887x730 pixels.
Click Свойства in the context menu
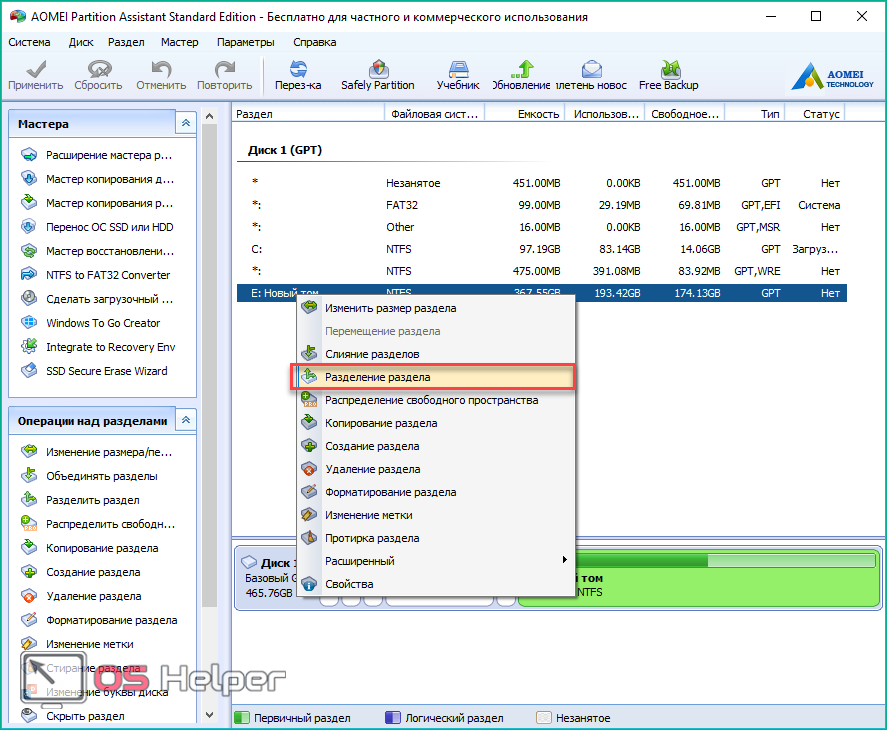[x=349, y=584]
